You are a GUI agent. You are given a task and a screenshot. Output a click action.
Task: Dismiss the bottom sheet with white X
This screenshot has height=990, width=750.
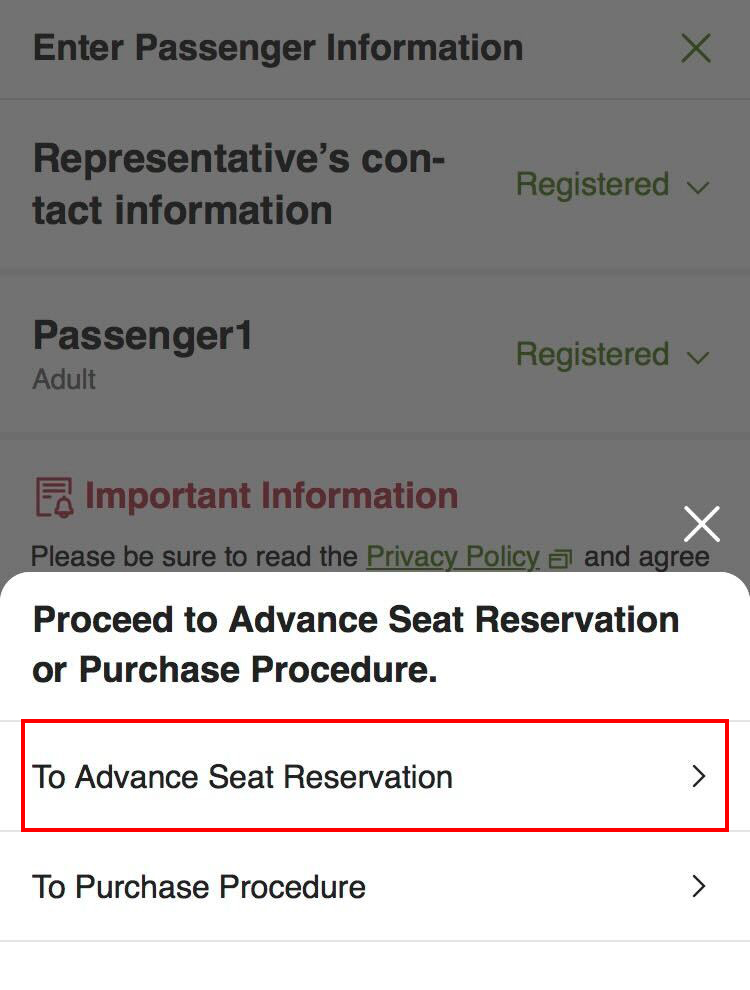[x=702, y=524]
